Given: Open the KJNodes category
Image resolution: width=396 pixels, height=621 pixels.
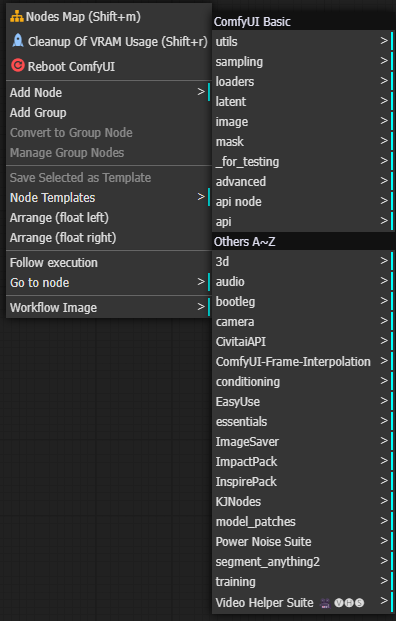Looking at the screenshot, I should (x=303, y=502).
